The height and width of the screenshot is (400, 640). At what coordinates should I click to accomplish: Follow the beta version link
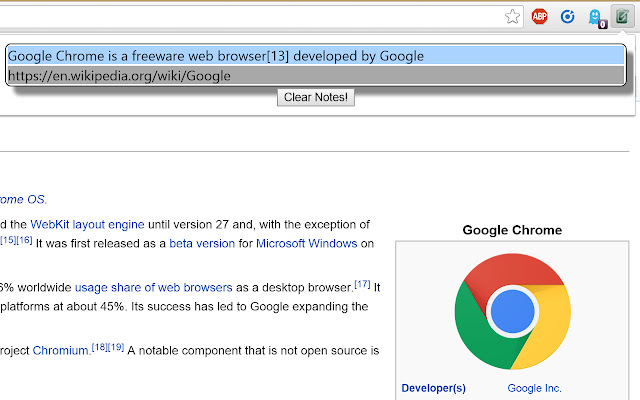[202, 244]
